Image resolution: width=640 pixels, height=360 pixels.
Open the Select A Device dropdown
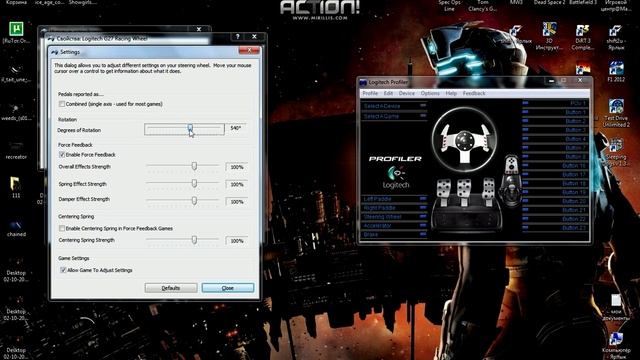point(394,106)
